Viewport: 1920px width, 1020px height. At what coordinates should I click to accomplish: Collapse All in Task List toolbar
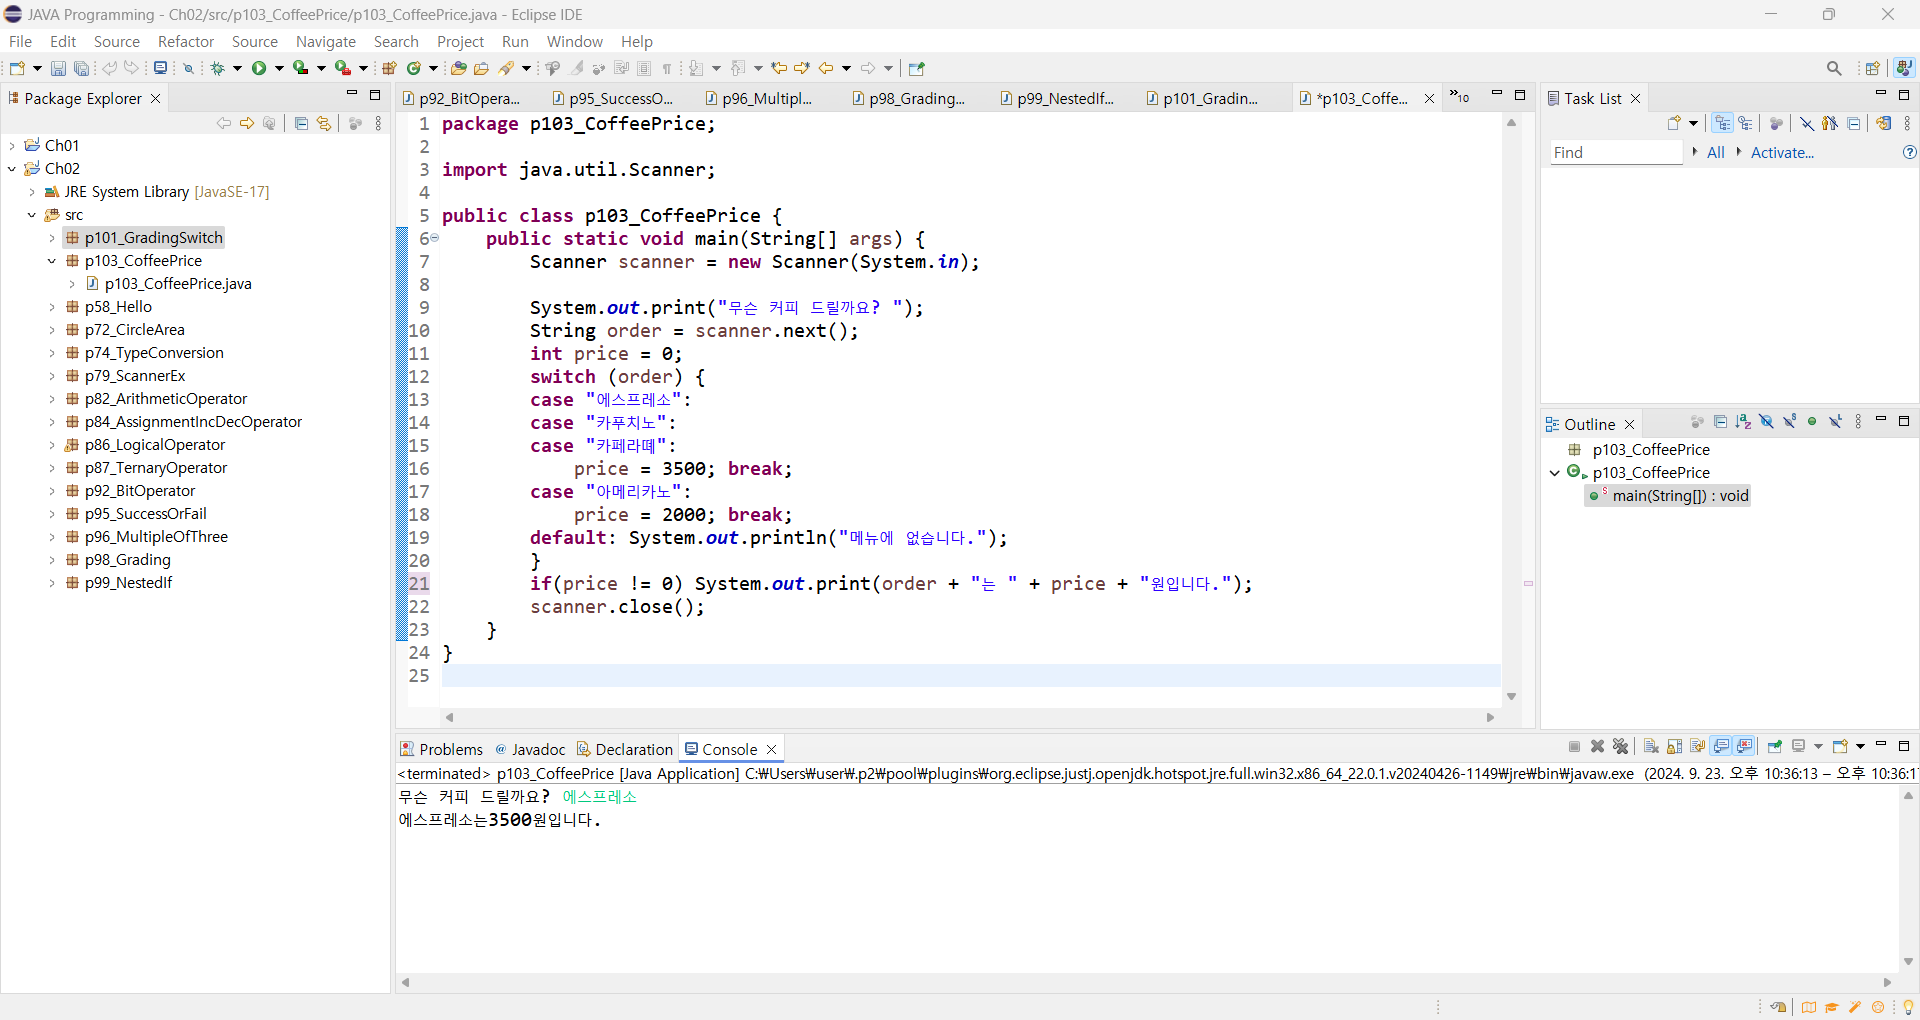pyautogui.click(x=1854, y=123)
